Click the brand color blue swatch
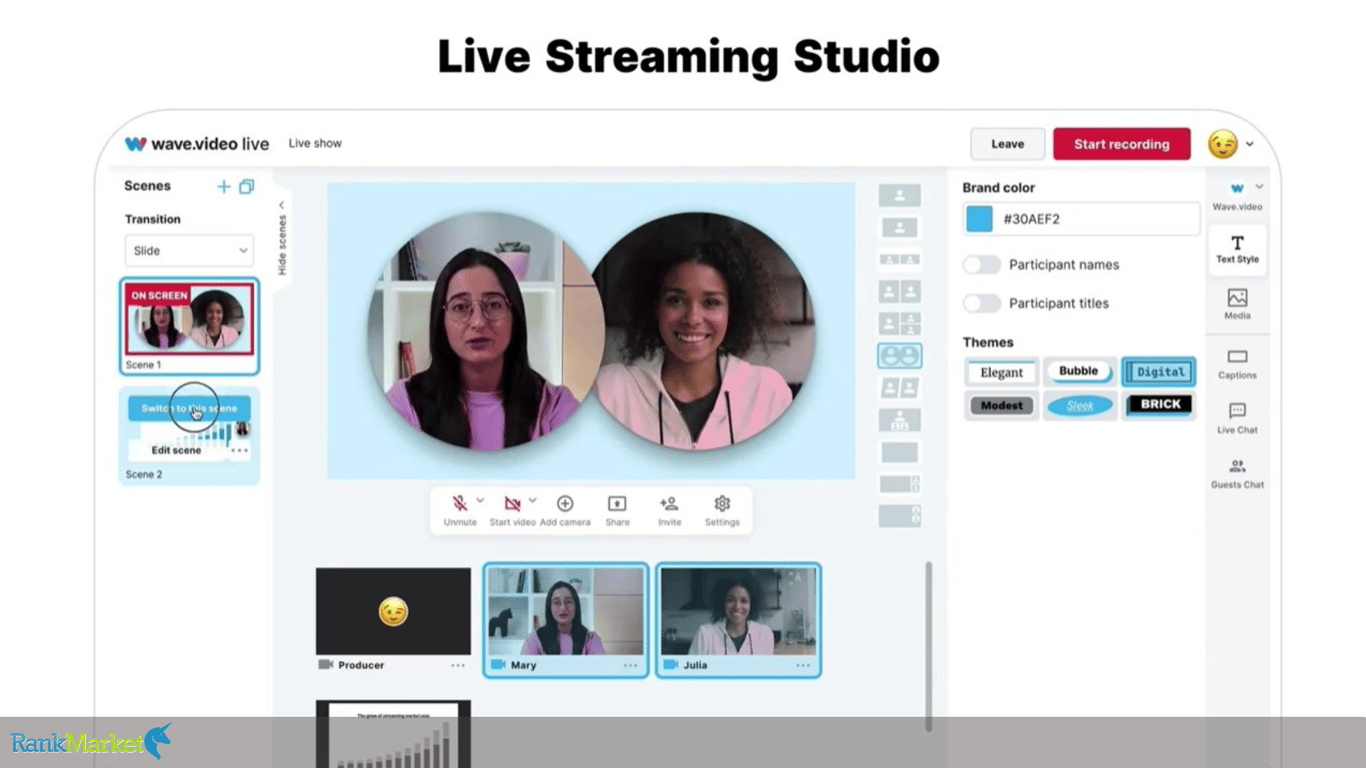This screenshot has height=768, width=1366. [980, 219]
